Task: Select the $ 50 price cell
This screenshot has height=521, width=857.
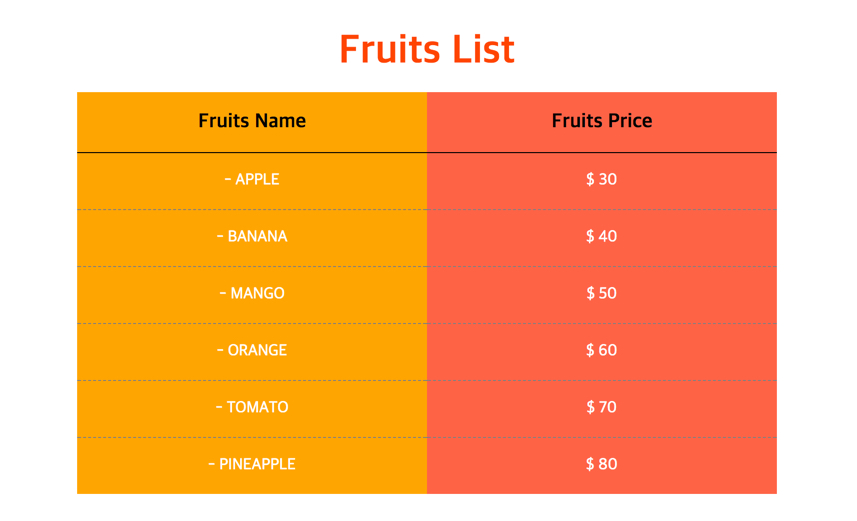Action: point(602,293)
